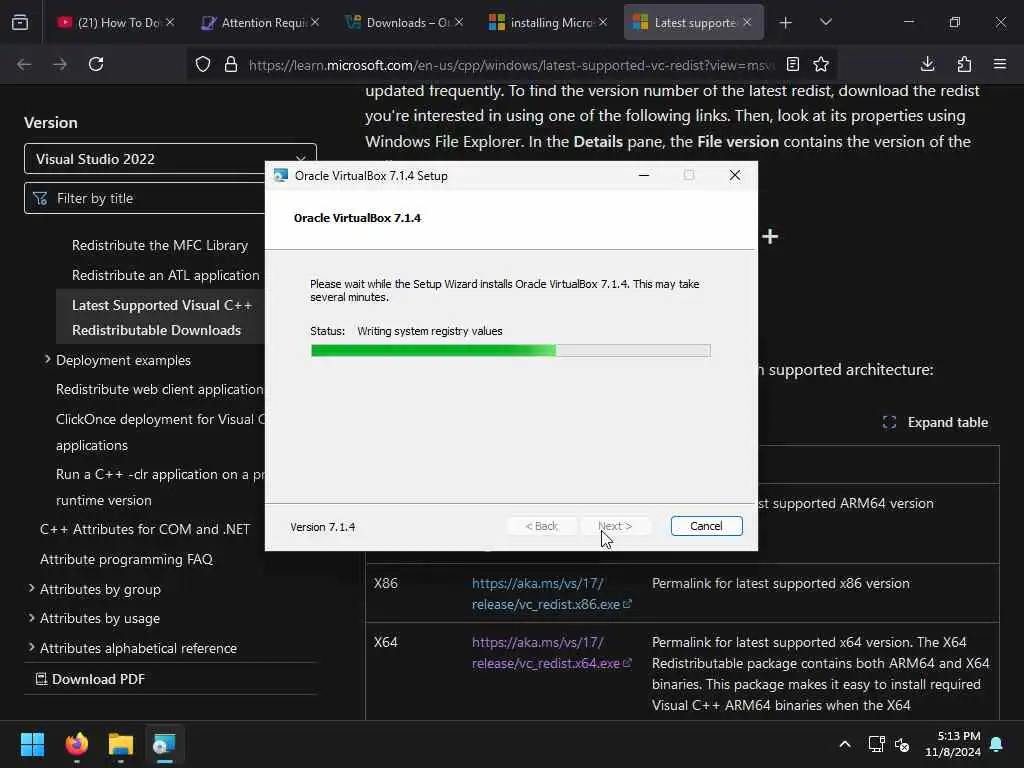Toggle reader view icon
The image size is (1024, 768).
coord(793,64)
